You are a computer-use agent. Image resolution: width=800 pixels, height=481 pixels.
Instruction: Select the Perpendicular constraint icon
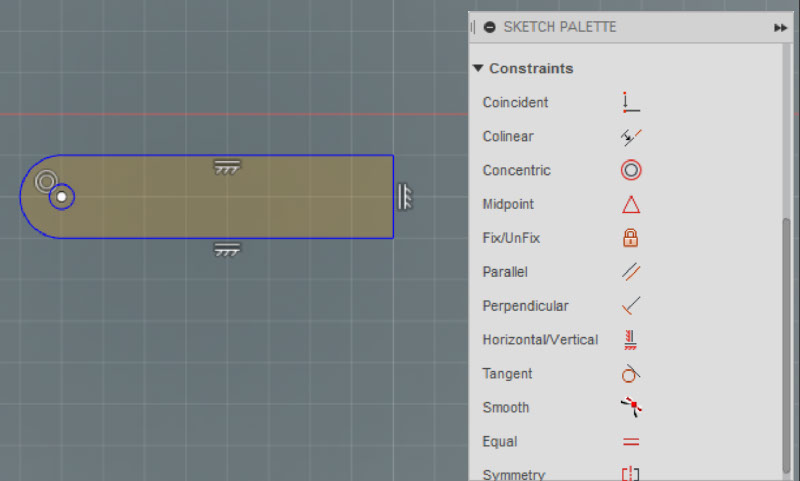point(631,306)
